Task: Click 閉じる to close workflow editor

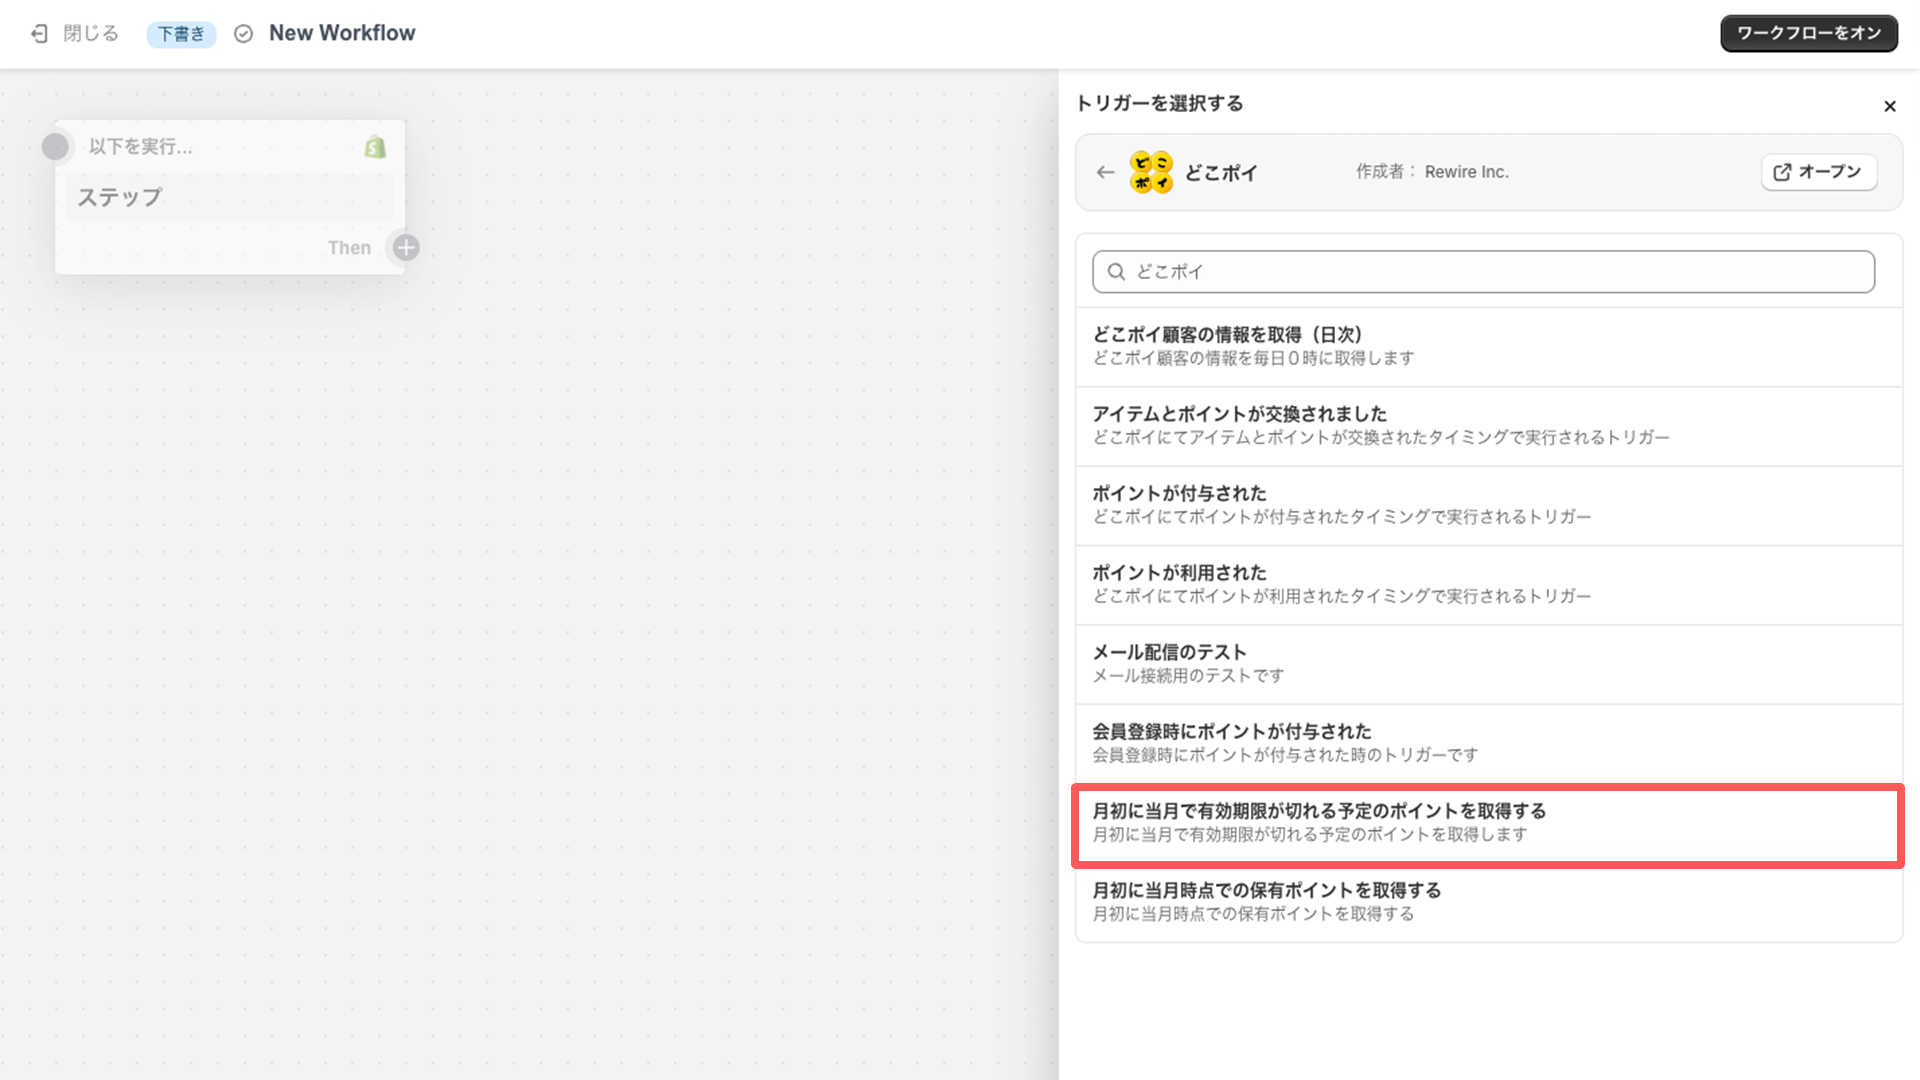Action: pyautogui.click(x=73, y=33)
